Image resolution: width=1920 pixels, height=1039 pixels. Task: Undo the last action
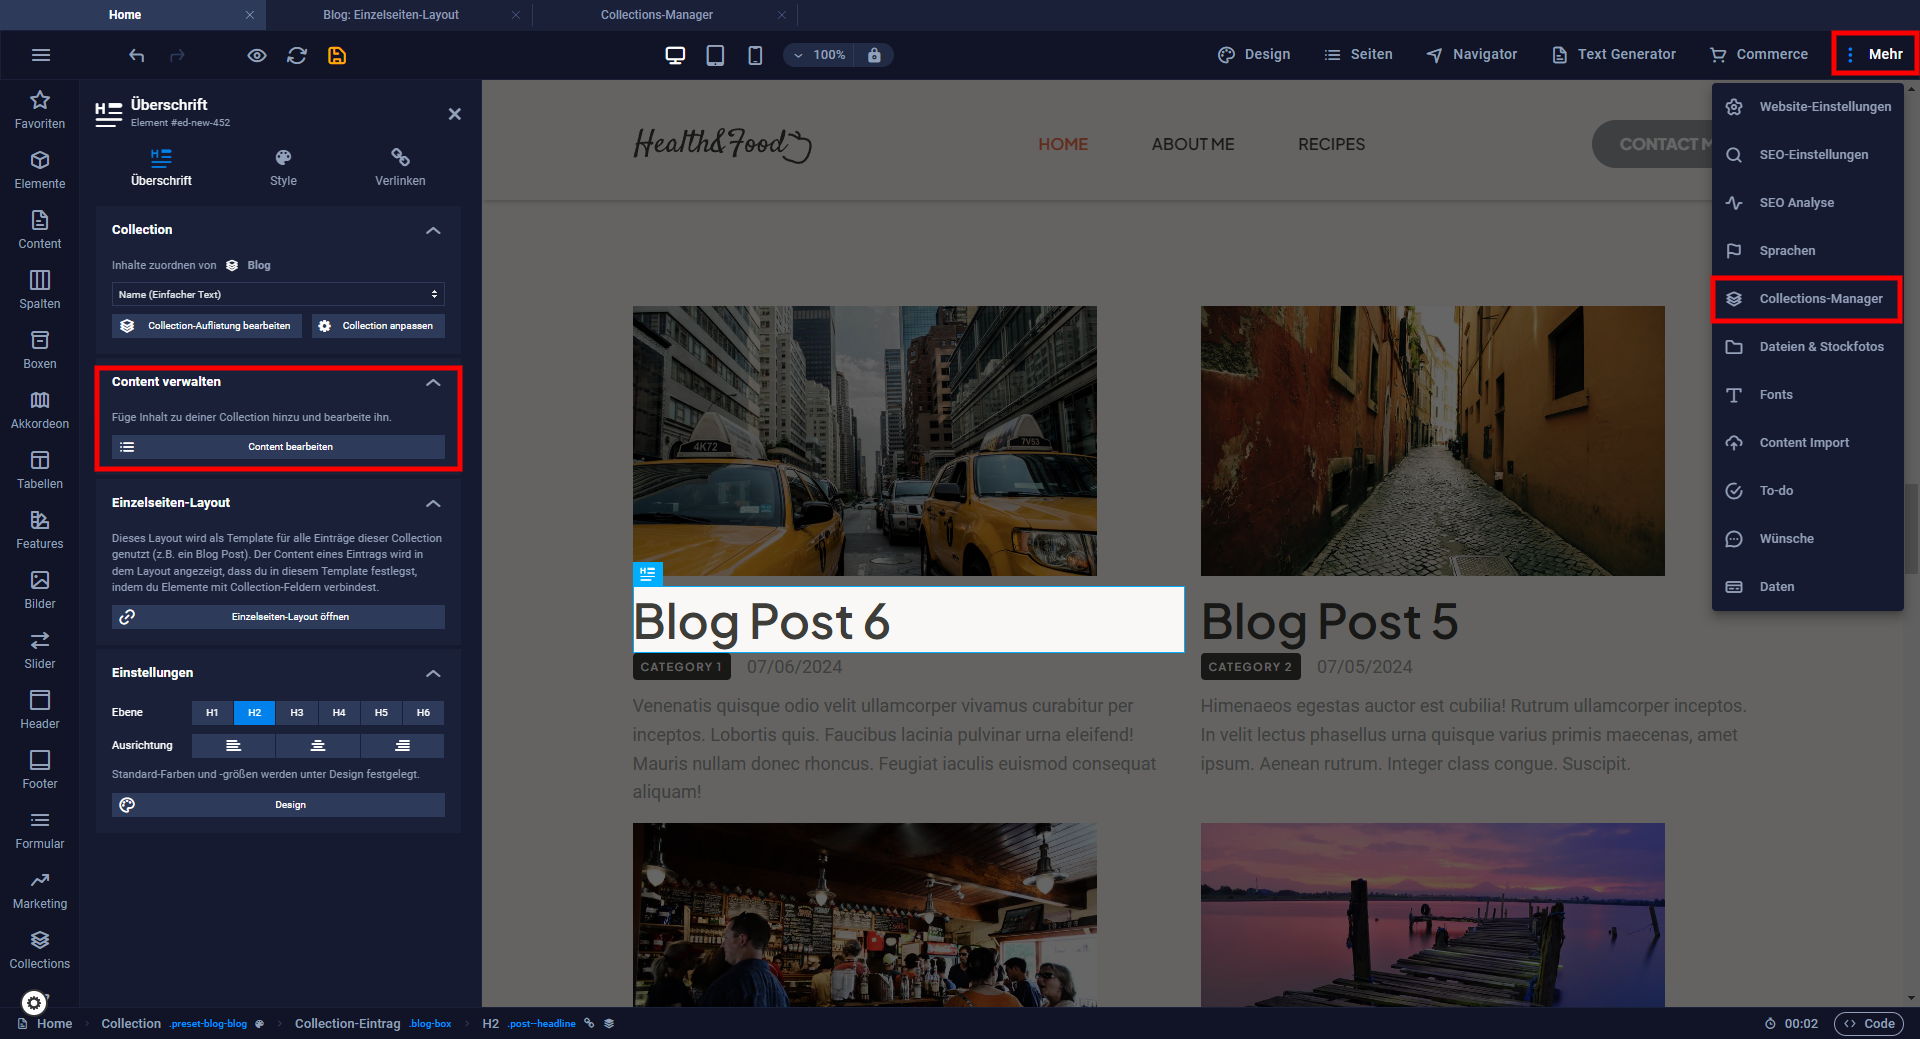point(137,55)
